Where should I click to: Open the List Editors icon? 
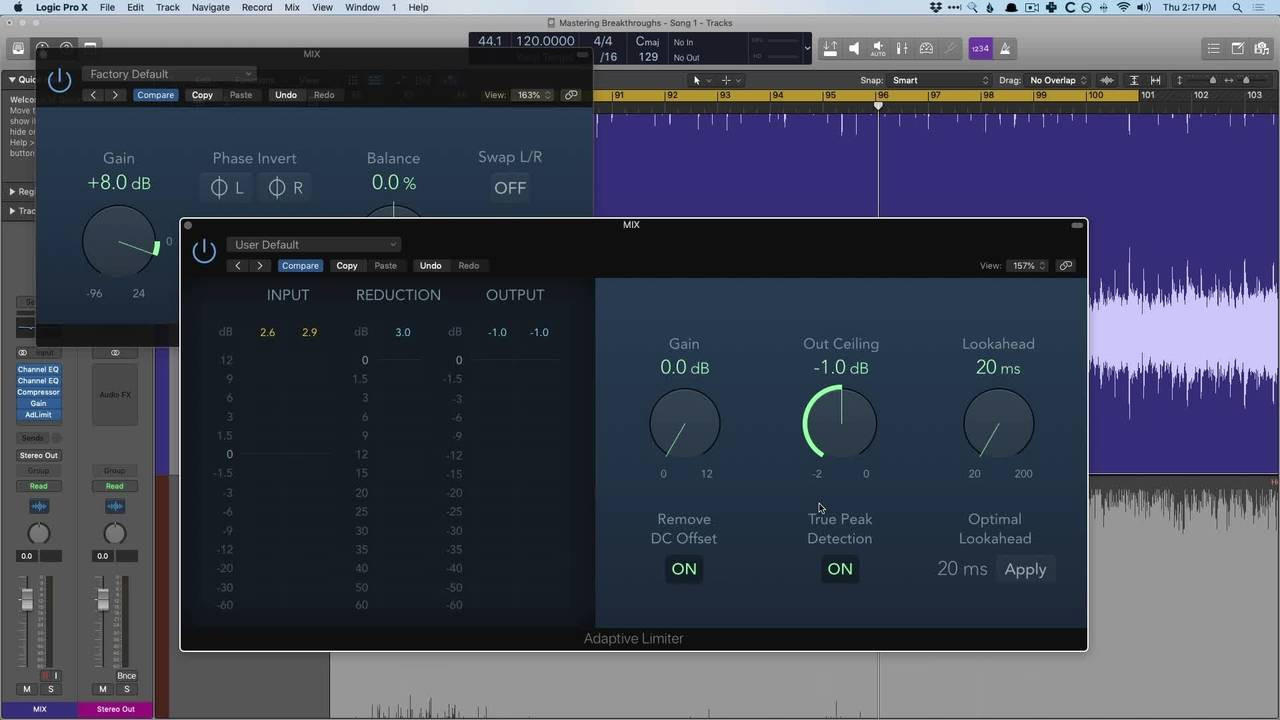[x=1213, y=48]
